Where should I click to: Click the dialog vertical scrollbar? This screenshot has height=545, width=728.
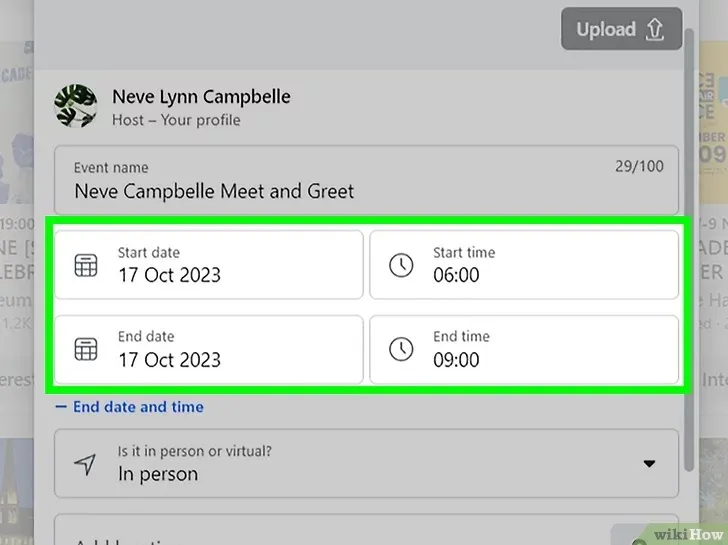(x=689, y=251)
